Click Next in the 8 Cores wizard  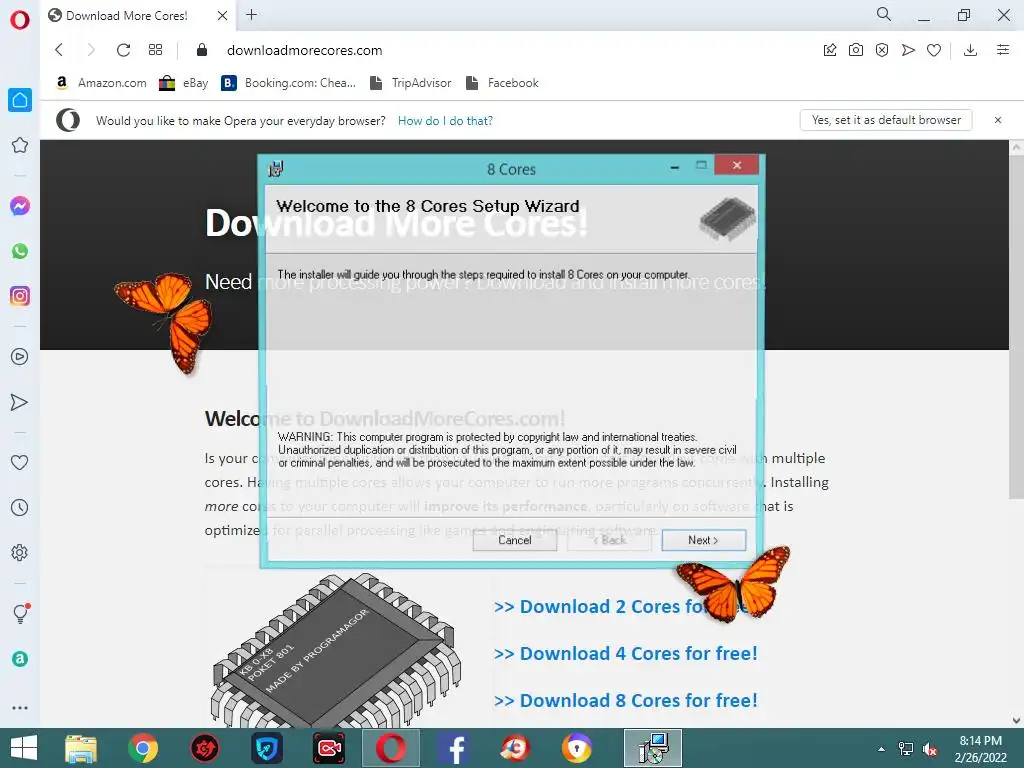click(703, 540)
